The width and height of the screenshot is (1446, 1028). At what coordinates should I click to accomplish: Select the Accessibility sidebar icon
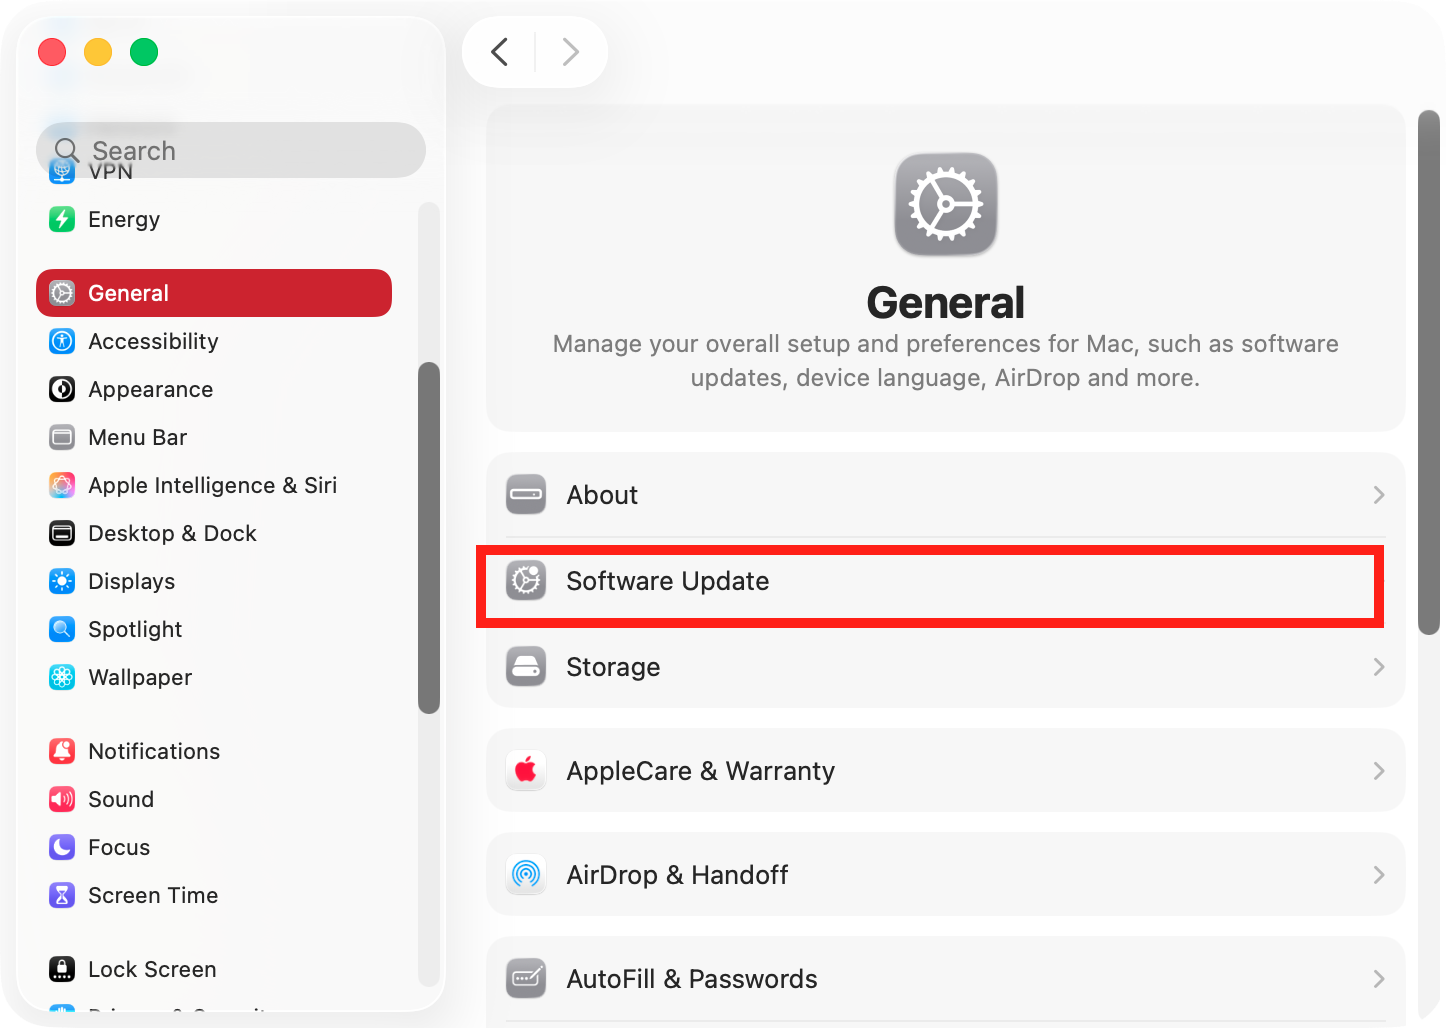pyautogui.click(x=62, y=341)
